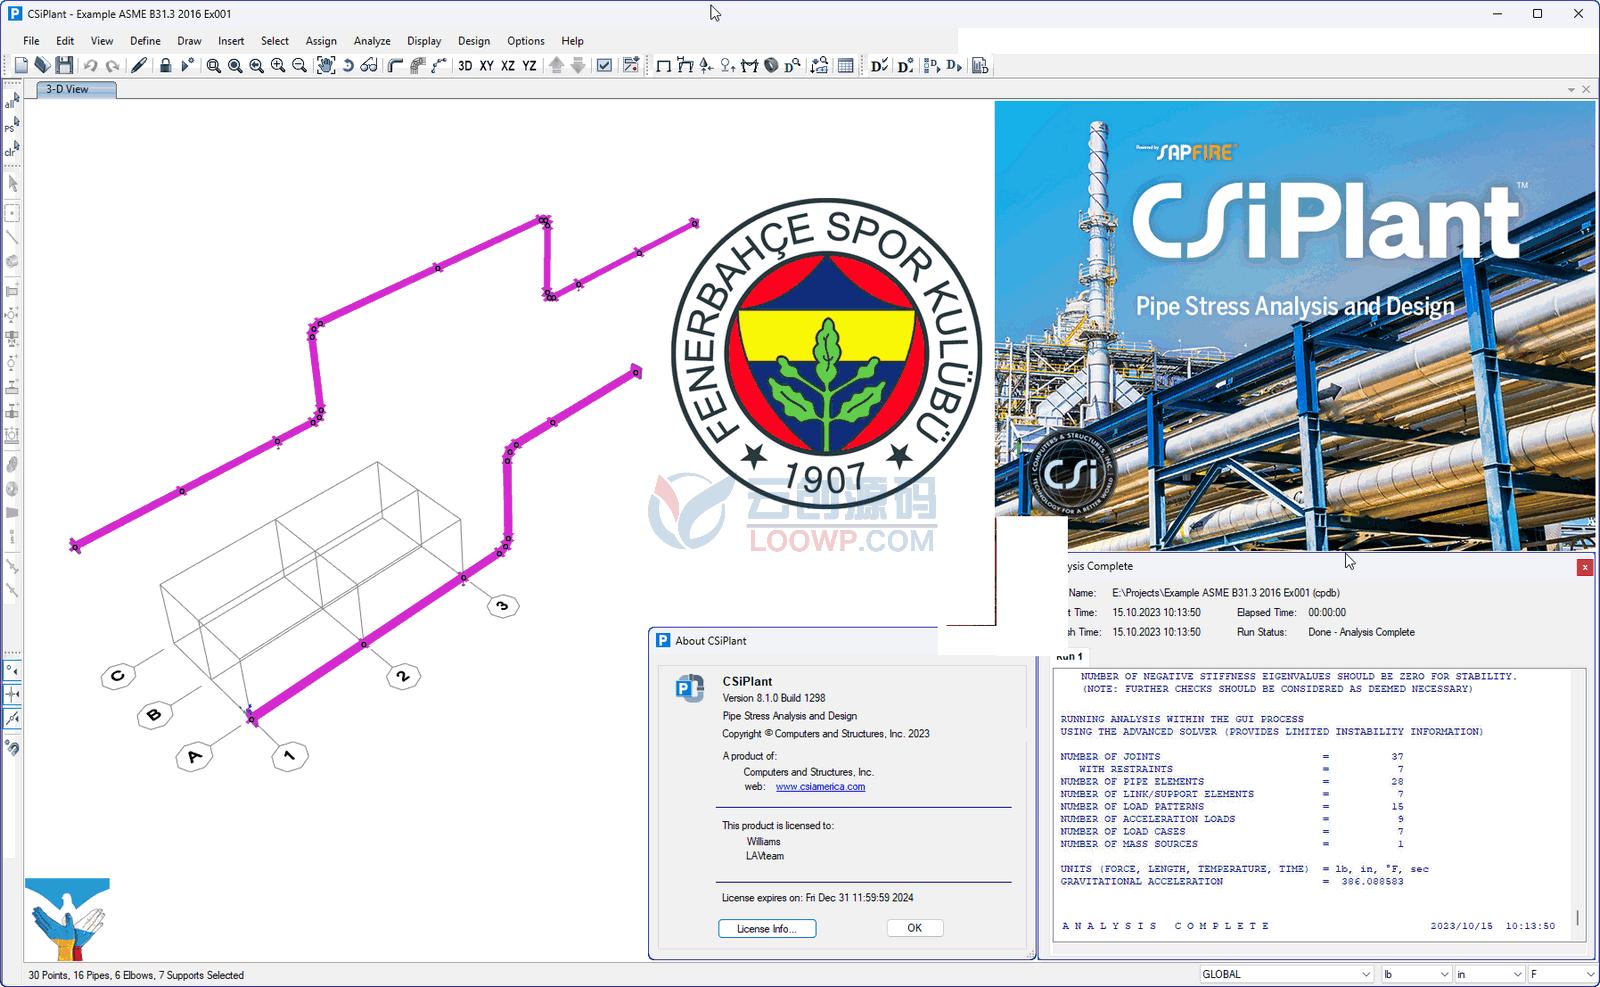Open the 'in' length units dropdown

[x=1489, y=974]
